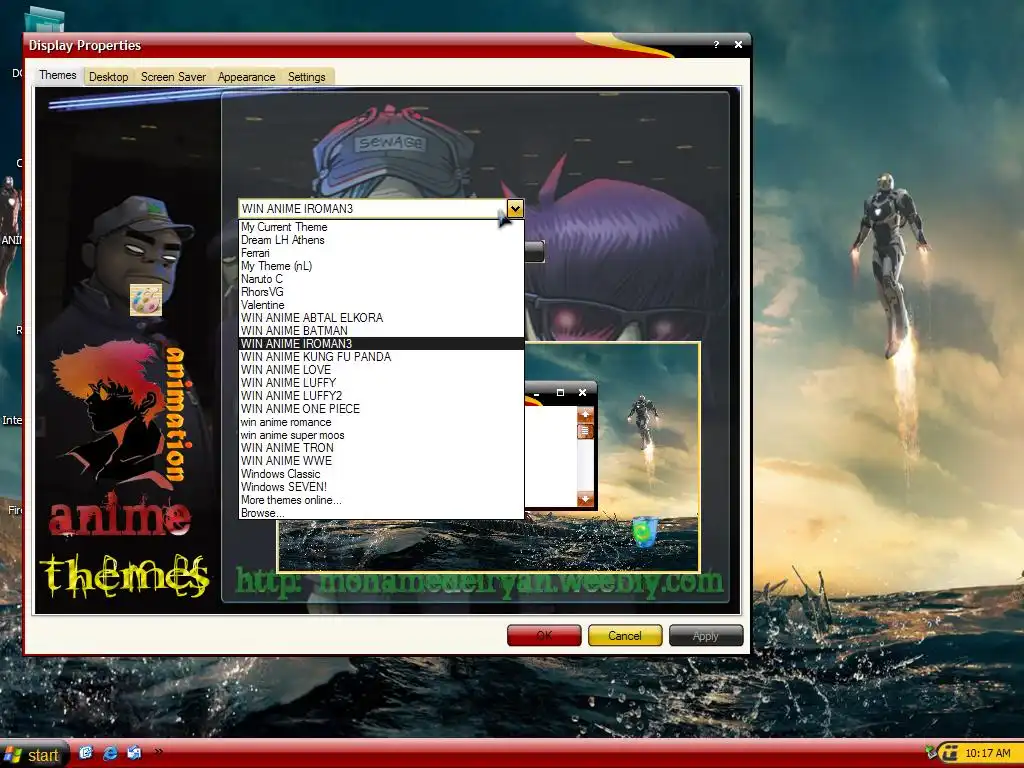
Task: Choose the RhorsVG theme
Action: (381, 292)
